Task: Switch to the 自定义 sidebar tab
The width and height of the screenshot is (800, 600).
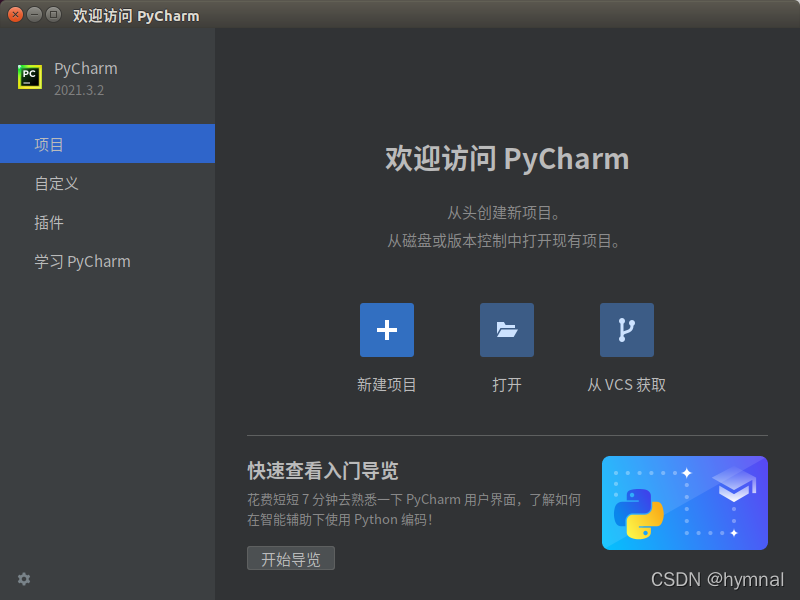Action: 107,183
